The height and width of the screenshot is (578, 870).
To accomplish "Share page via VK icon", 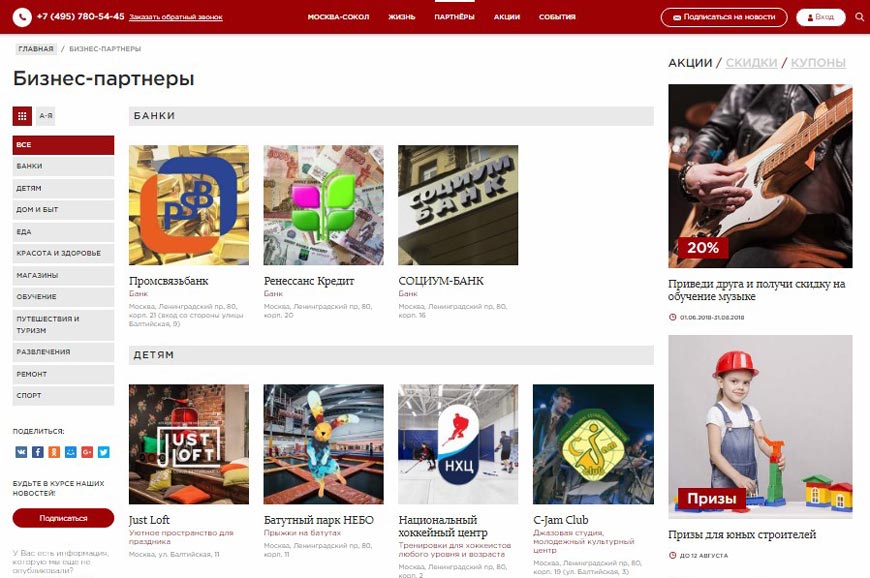I will tap(21, 452).
